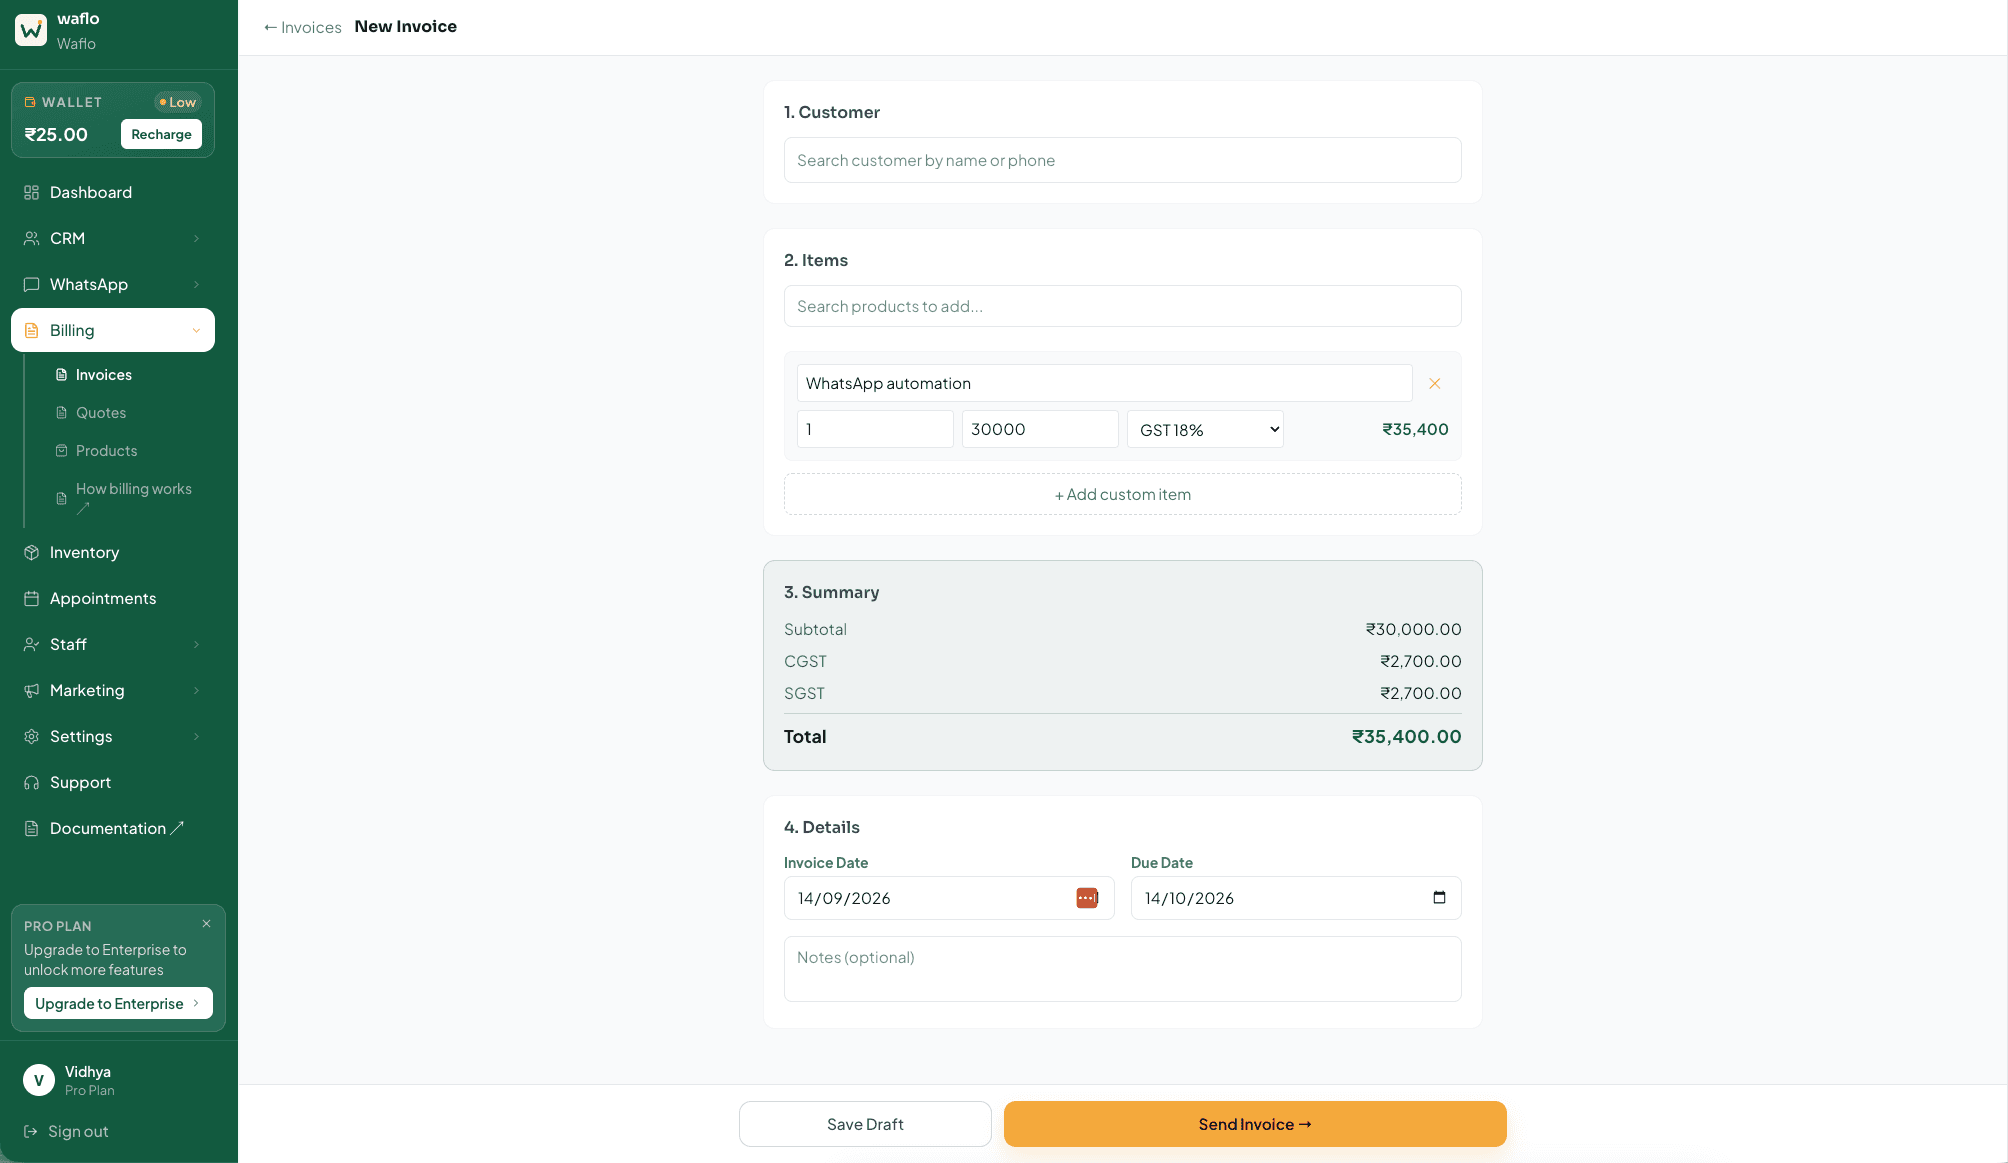Remove the WhatsApp automation item with X
The width and height of the screenshot is (2008, 1163).
[1435, 383]
